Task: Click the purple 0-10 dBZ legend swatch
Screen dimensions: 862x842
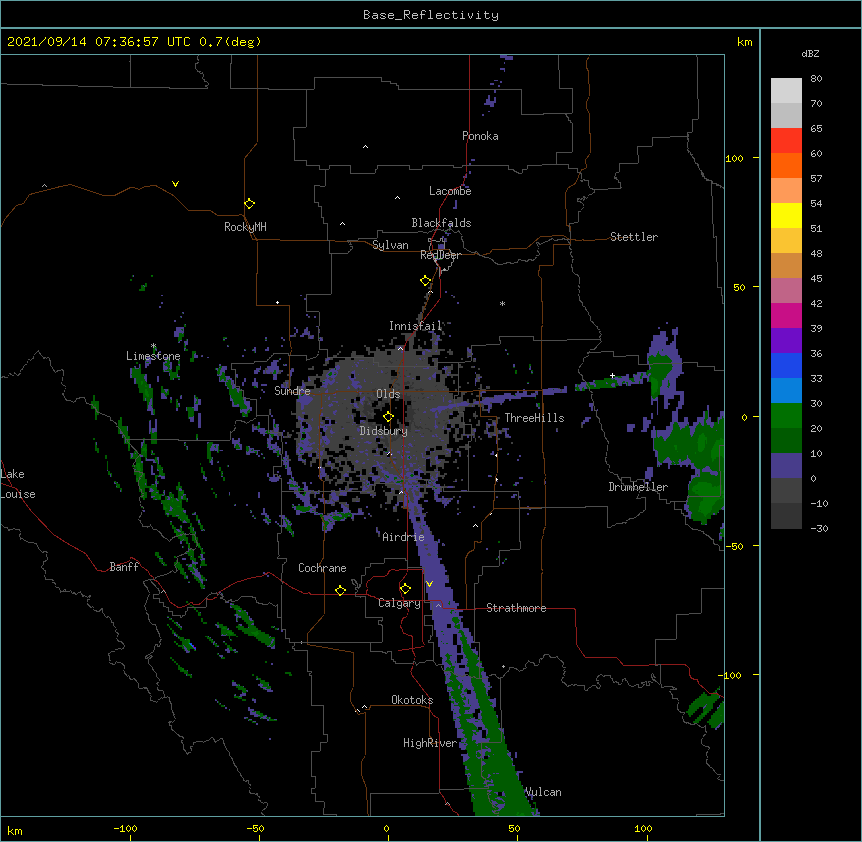Action: [x=786, y=466]
